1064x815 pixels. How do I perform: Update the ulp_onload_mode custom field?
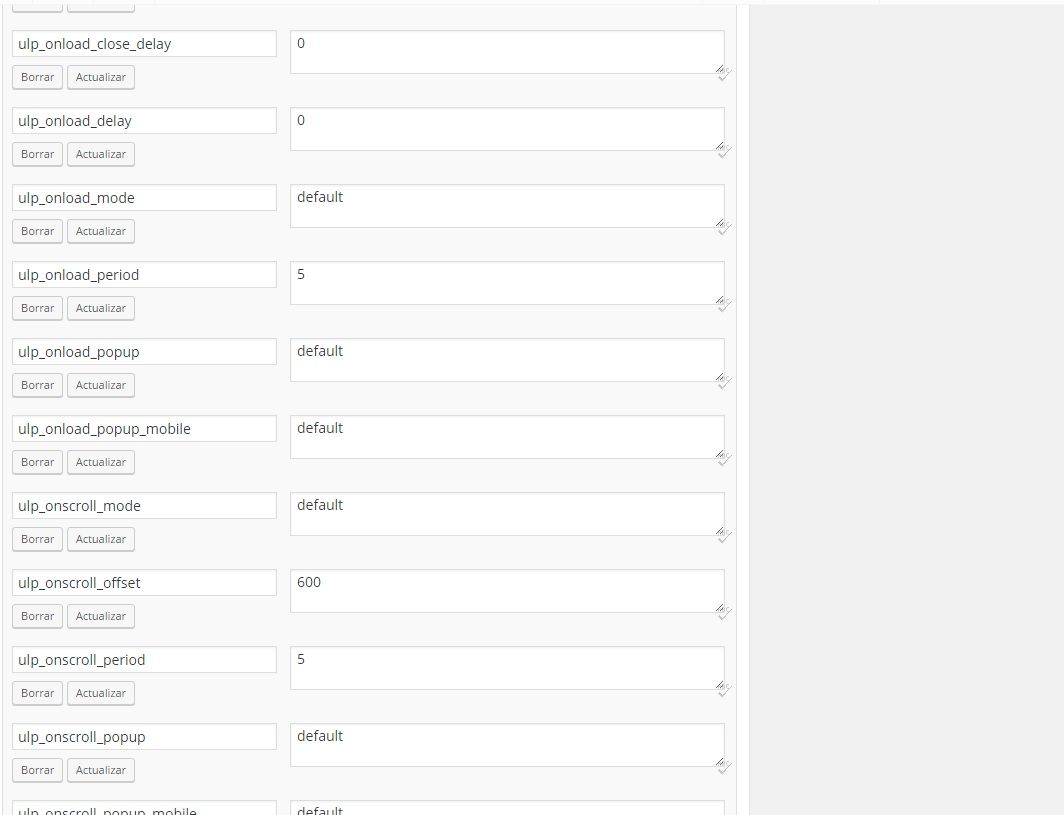[100, 231]
